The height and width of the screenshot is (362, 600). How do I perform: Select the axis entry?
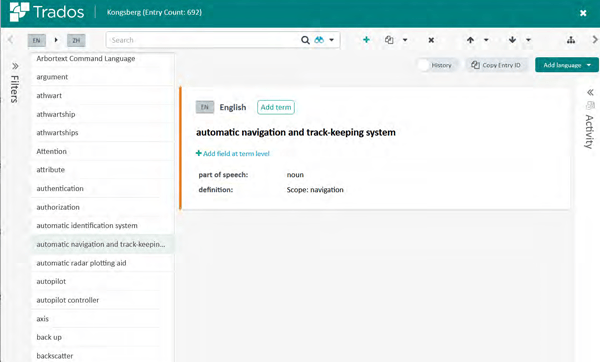[103, 319]
